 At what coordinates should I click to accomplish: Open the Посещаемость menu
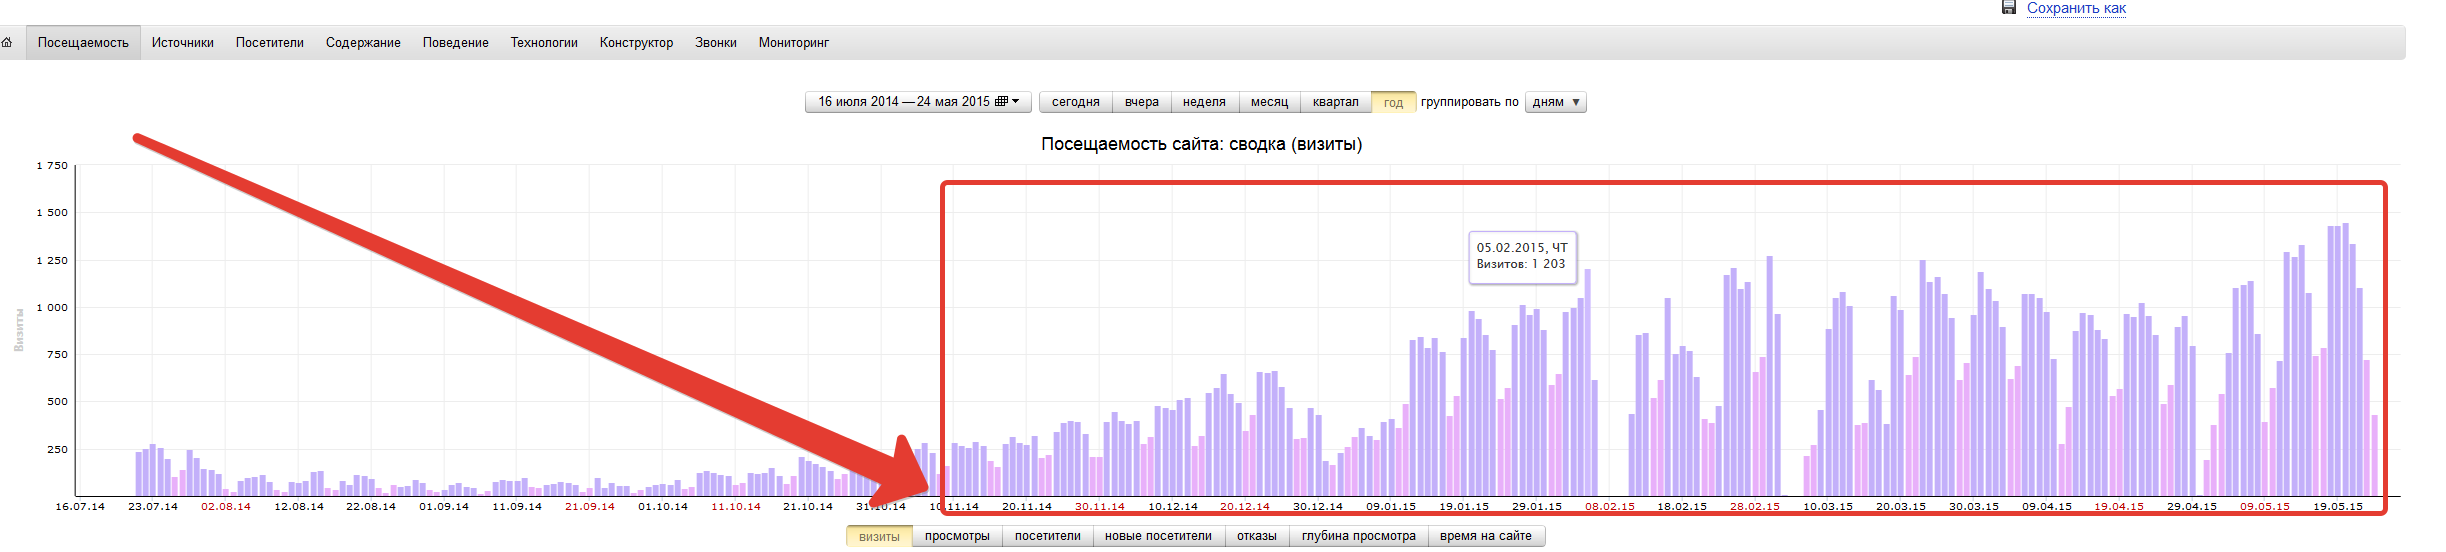[x=83, y=43]
